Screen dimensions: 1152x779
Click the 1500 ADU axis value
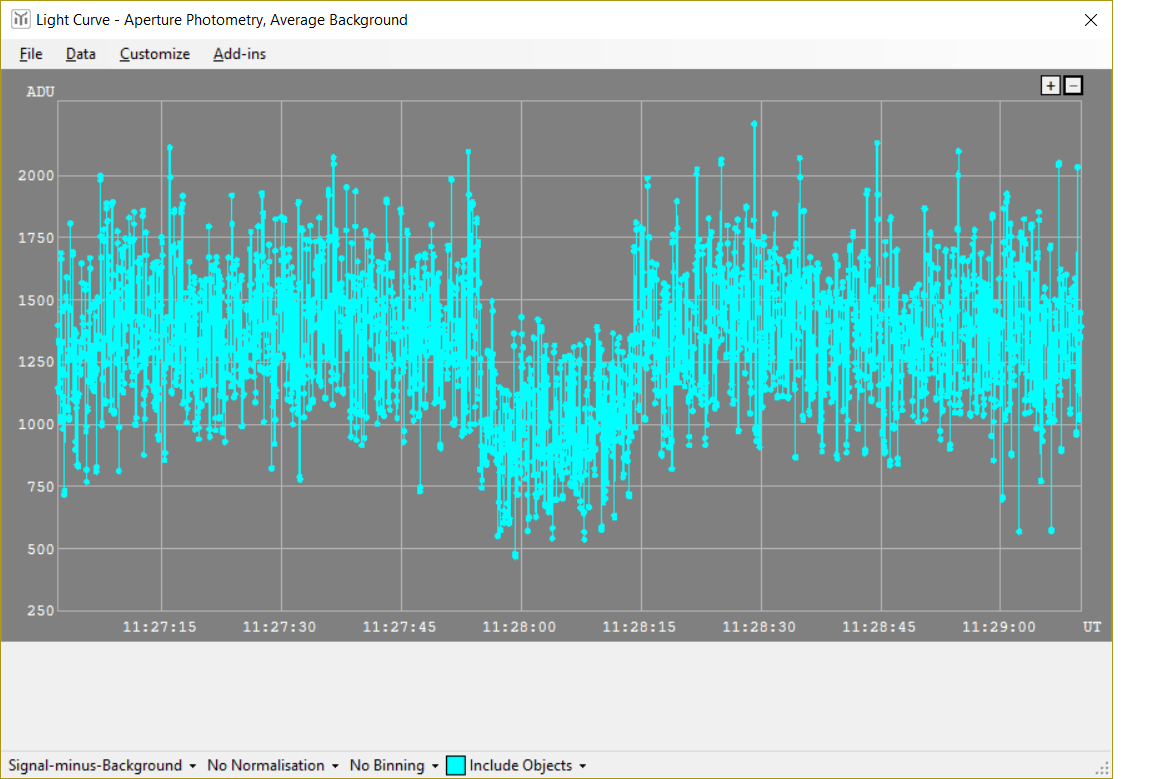(37, 301)
